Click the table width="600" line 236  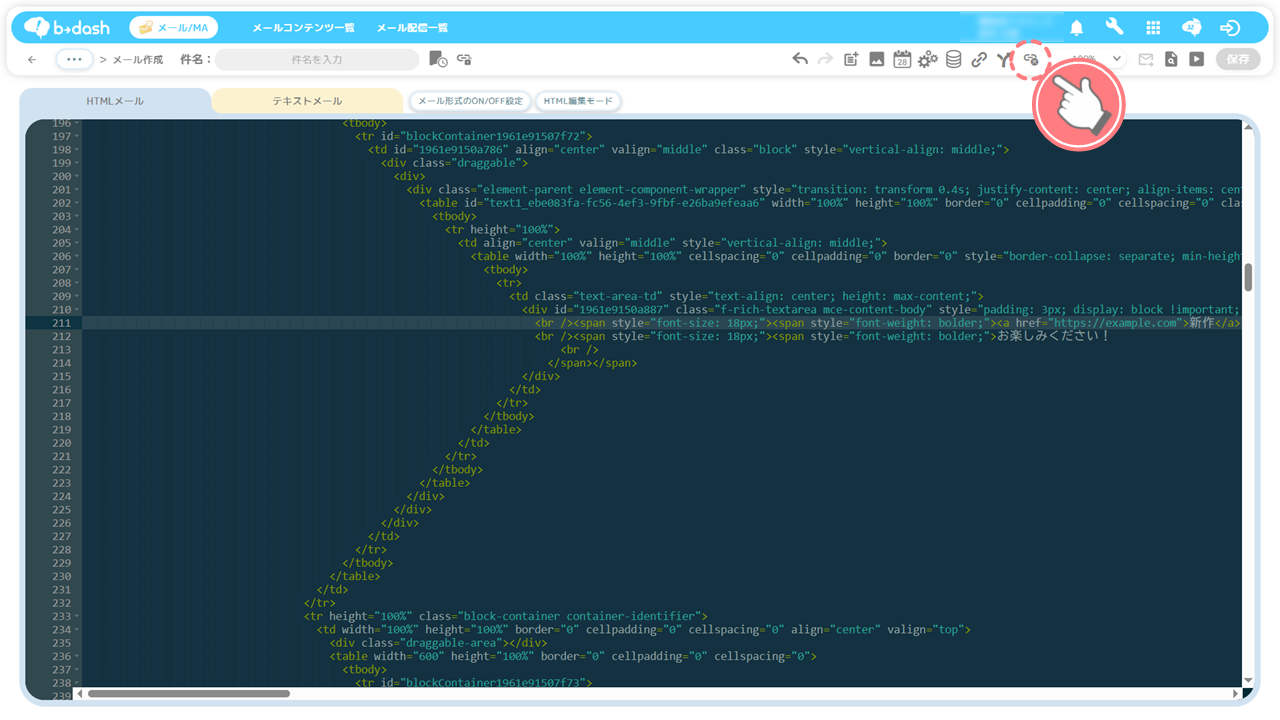pos(573,656)
